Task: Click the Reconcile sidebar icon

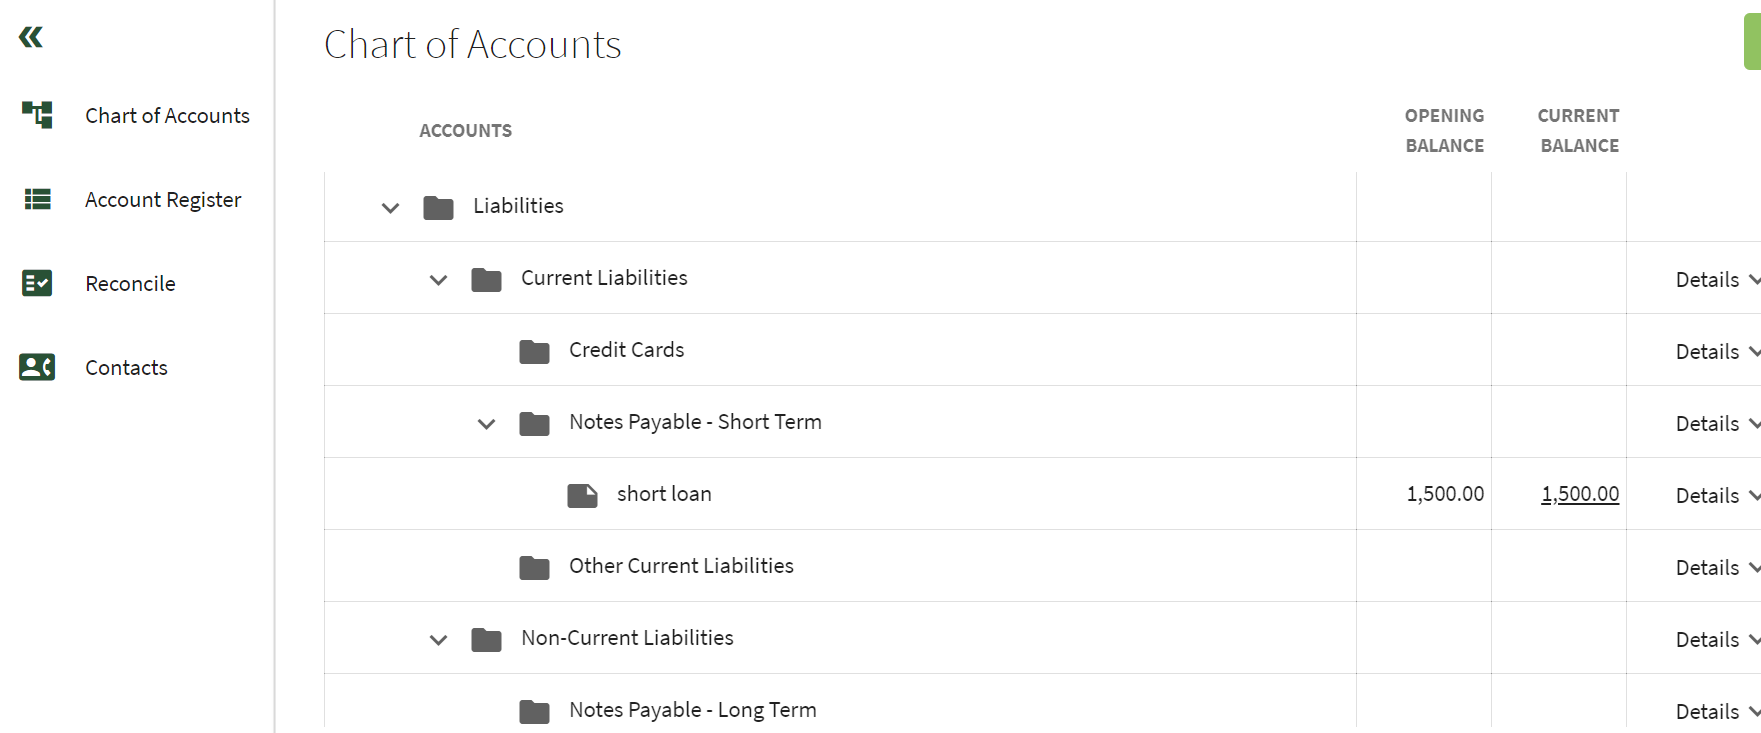Action: coord(36,283)
